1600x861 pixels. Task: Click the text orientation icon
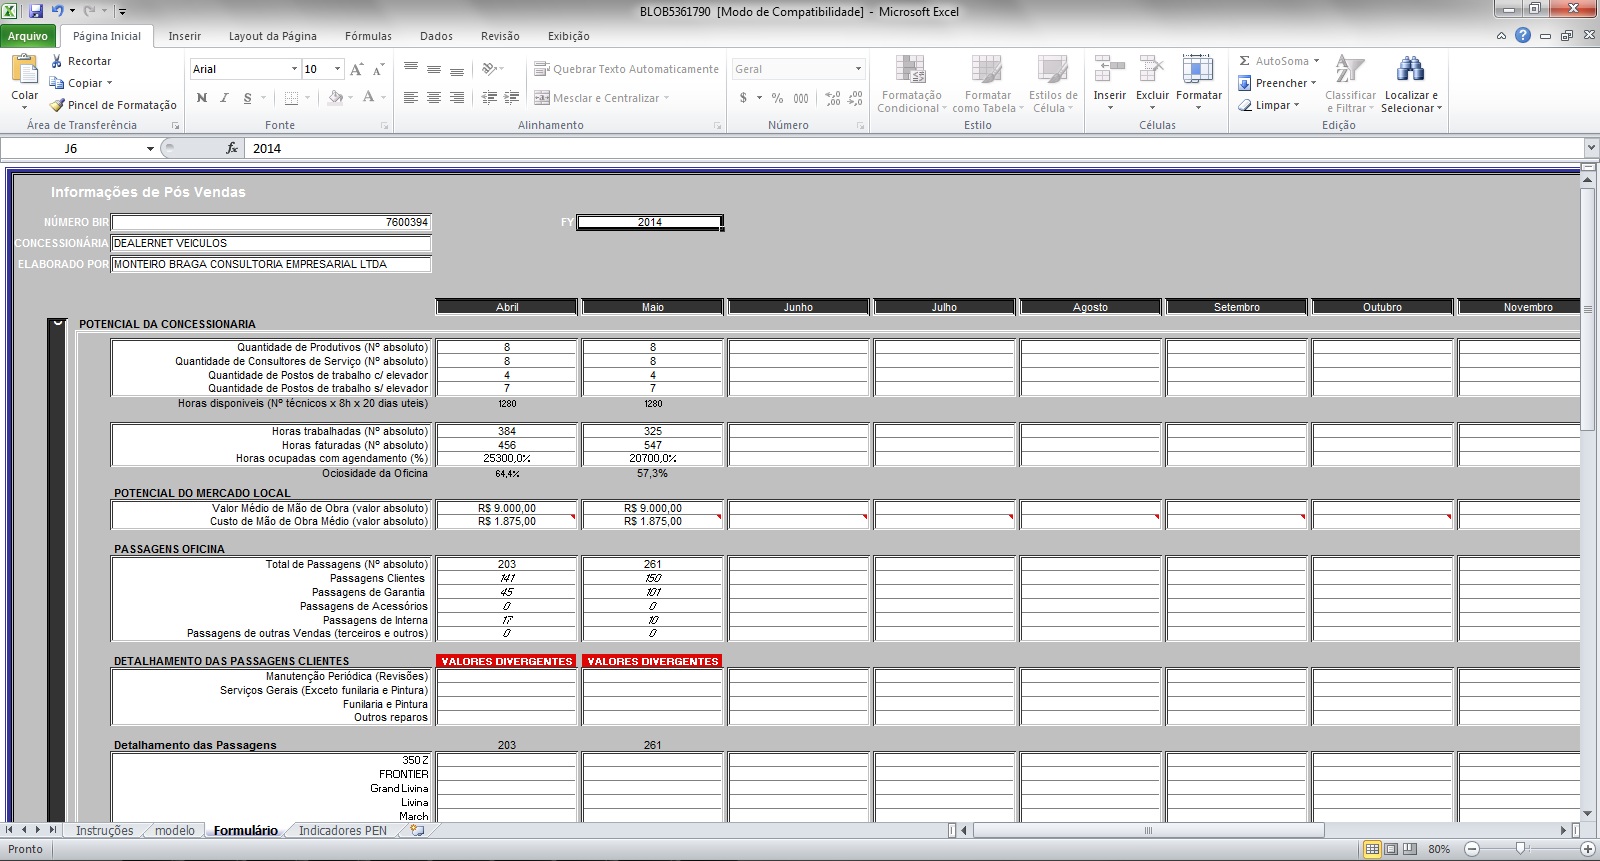[x=489, y=69]
